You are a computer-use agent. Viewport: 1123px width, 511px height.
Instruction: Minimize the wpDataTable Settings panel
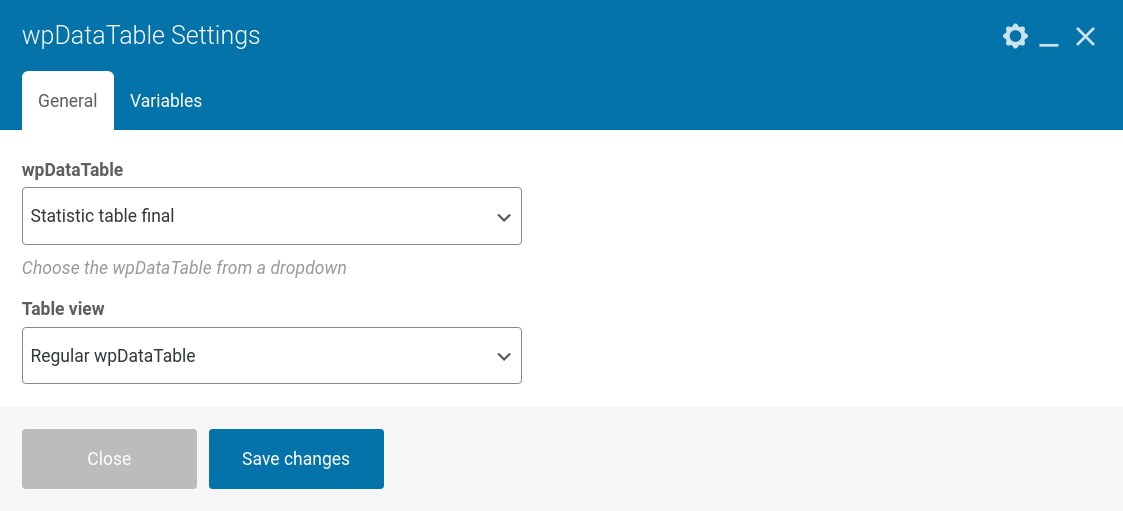click(x=1049, y=37)
